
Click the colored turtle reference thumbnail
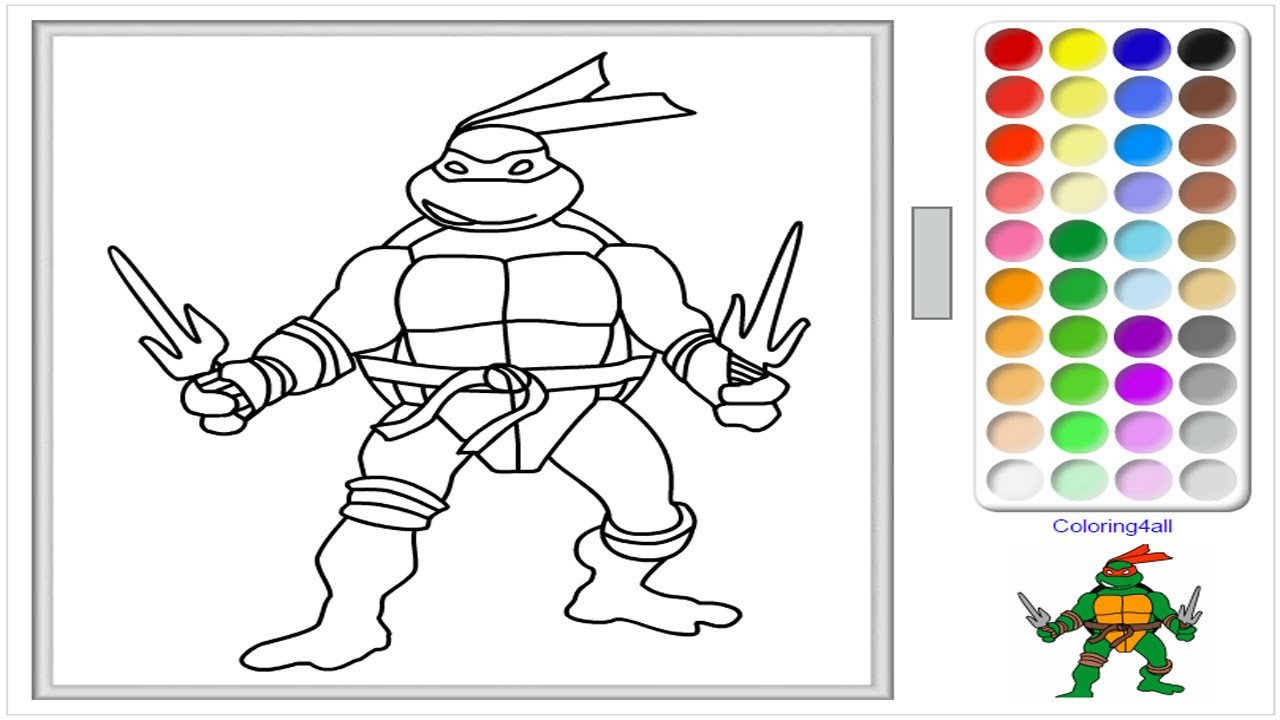tap(1110, 620)
